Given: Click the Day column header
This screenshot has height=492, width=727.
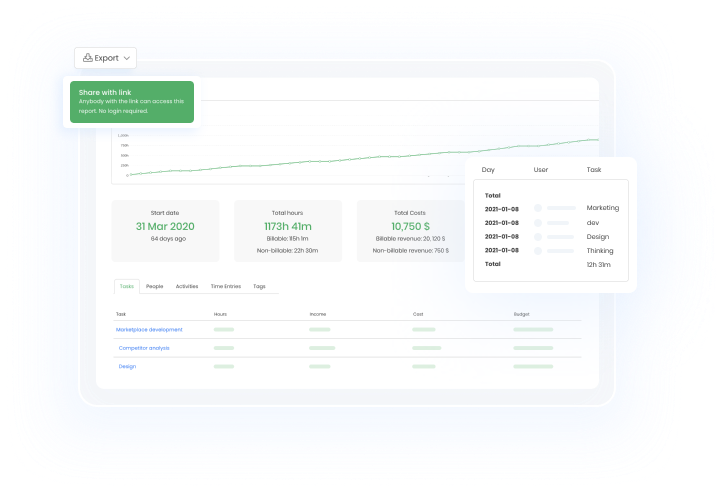Looking at the screenshot, I should 488,170.
